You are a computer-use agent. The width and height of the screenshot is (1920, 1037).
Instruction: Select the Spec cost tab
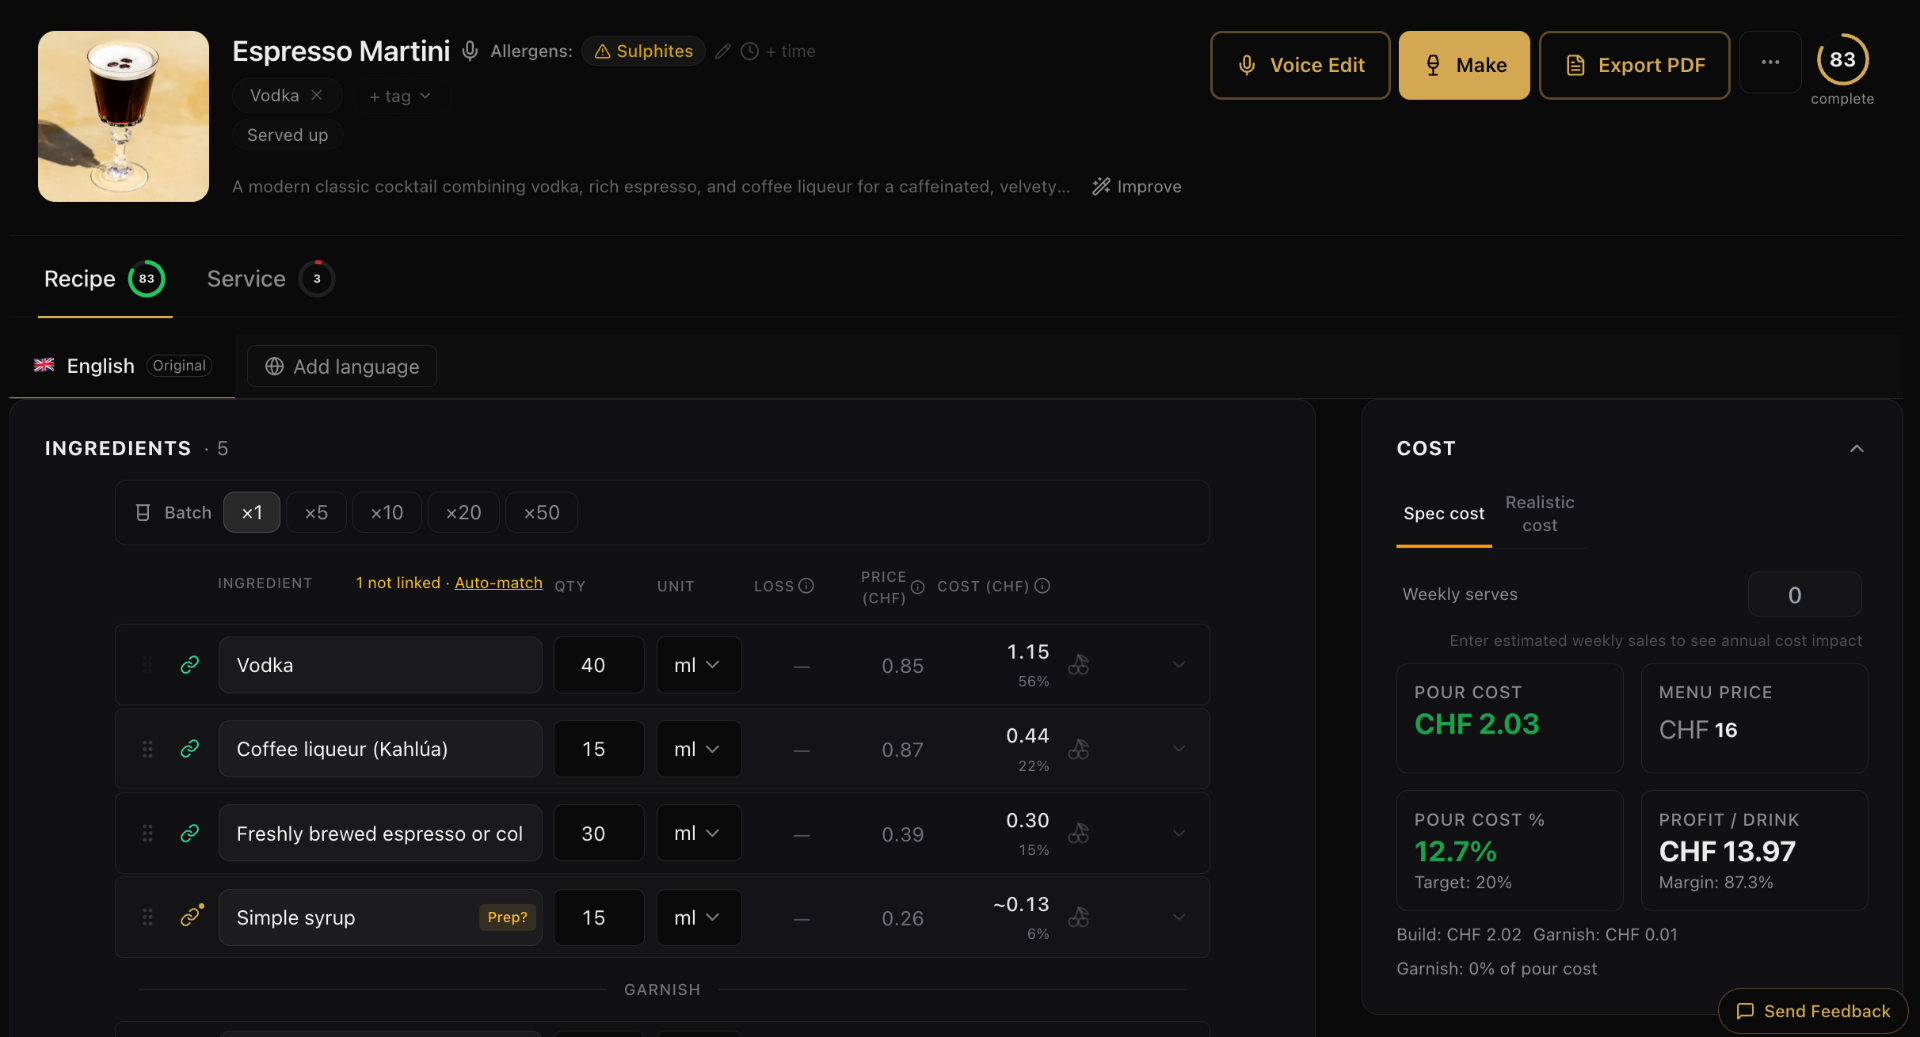(1443, 514)
